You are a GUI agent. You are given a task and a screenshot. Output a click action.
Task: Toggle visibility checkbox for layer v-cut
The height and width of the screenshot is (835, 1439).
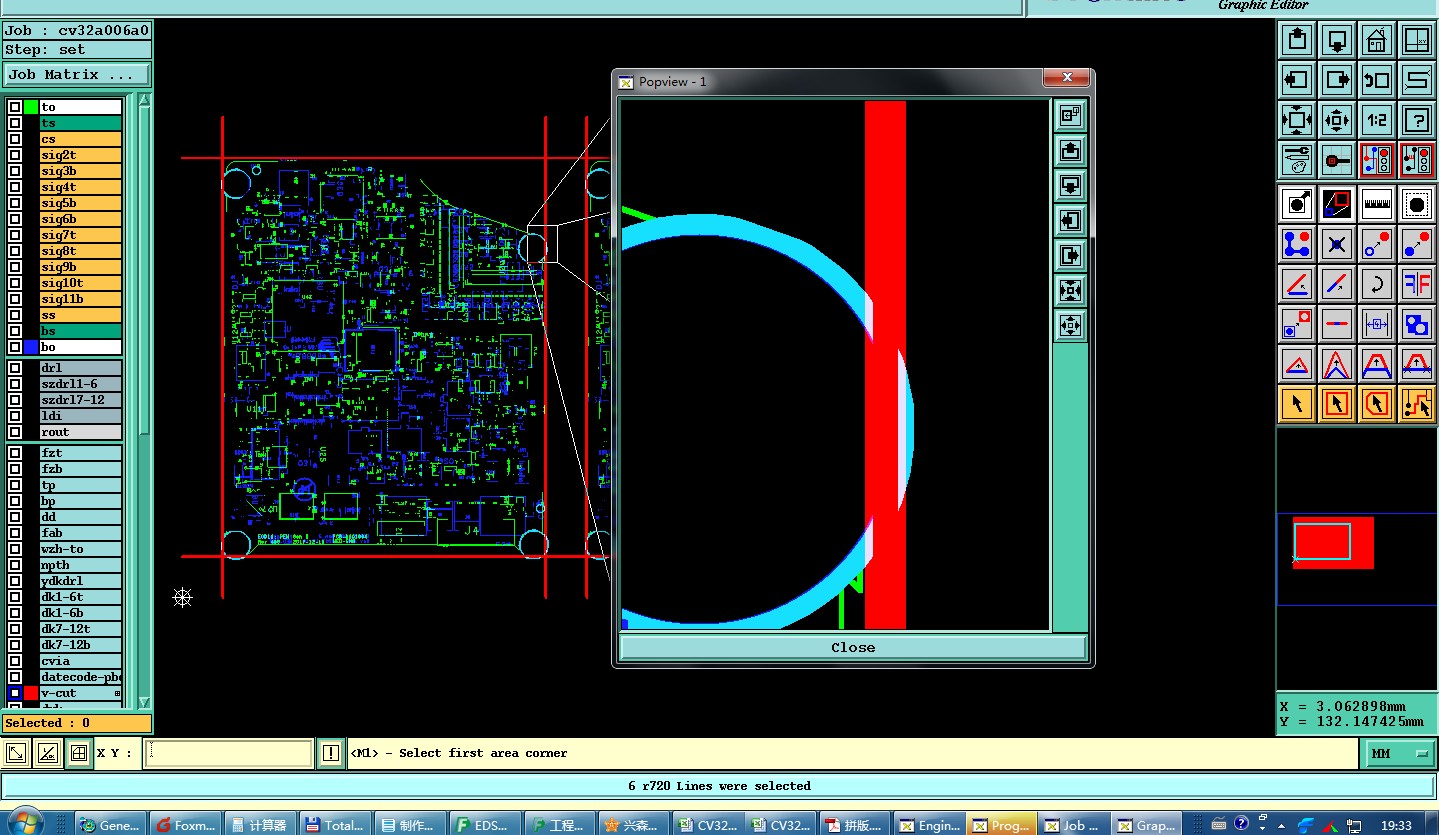pyautogui.click(x=15, y=693)
